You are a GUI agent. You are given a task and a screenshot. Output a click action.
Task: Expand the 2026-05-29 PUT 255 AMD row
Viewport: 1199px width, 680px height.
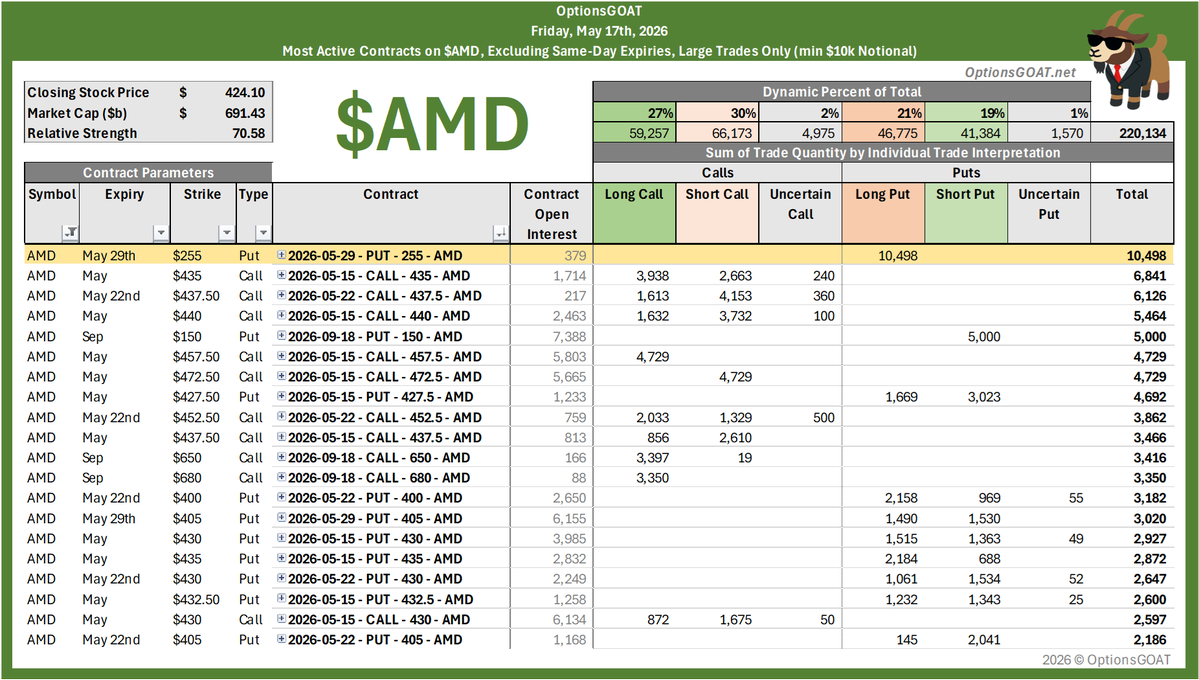pyautogui.click(x=281, y=255)
